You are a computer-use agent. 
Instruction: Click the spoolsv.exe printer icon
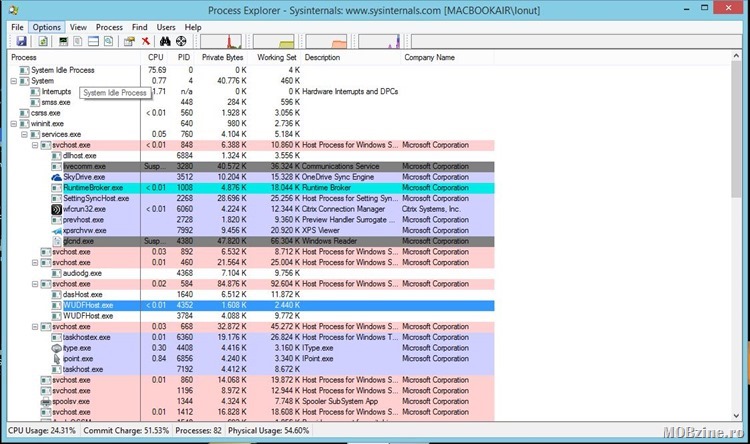[46, 401]
